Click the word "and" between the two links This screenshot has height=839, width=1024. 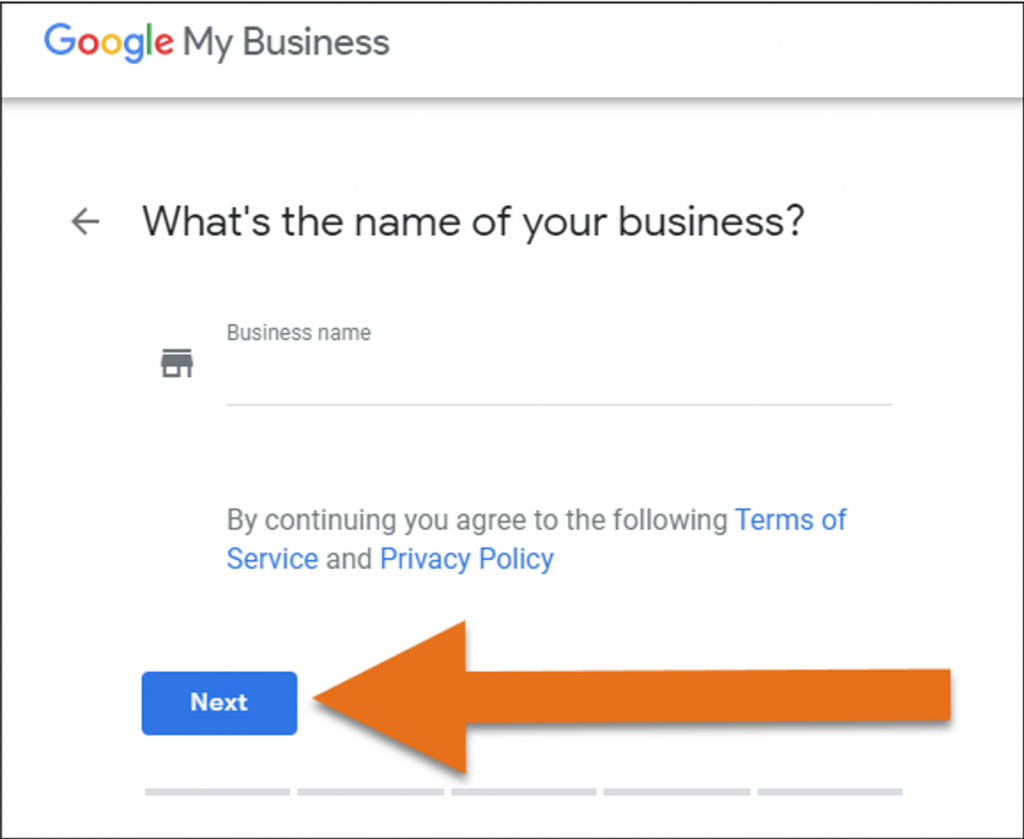[x=349, y=559]
